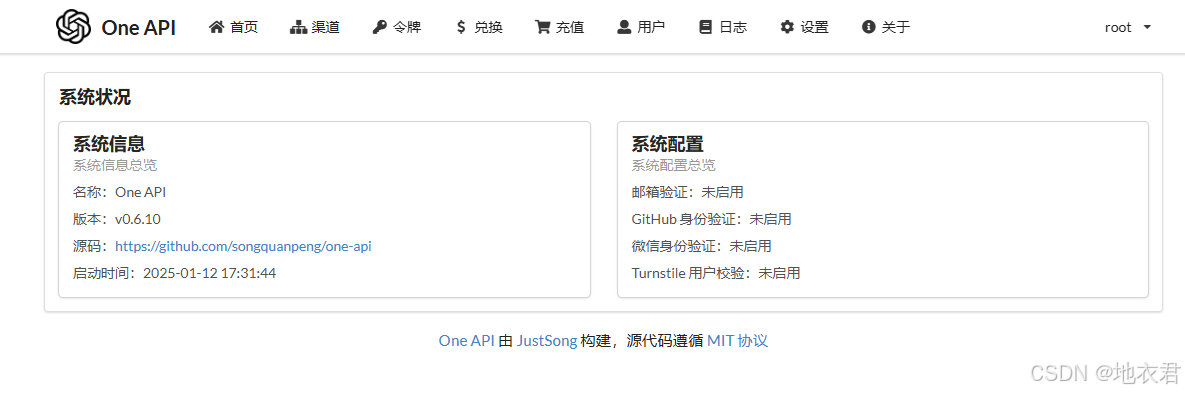Click the caret arrow next to root
Image resolution: width=1185 pixels, height=393 pixels.
1147,27
